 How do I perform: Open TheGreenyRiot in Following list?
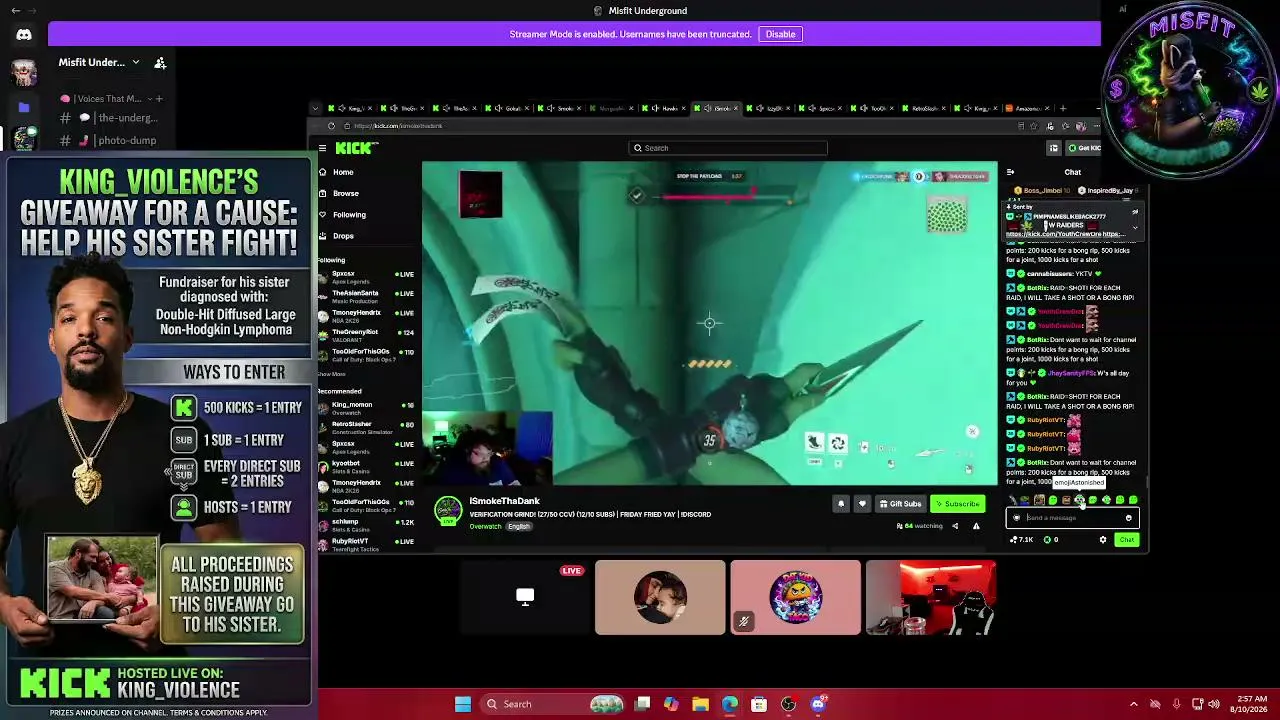(x=365, y=335)
